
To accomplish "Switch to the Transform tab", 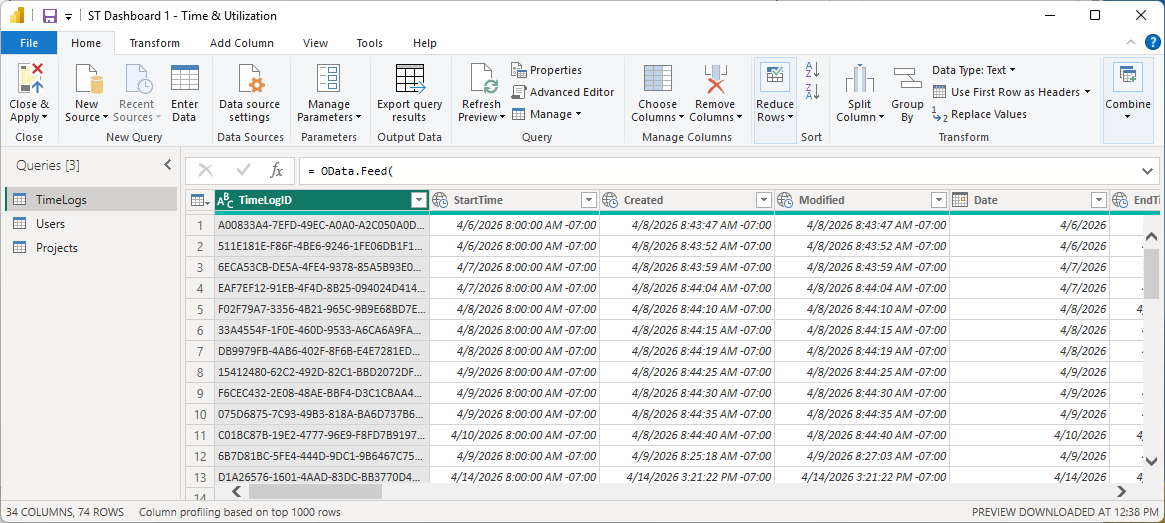I will [155, 43].
